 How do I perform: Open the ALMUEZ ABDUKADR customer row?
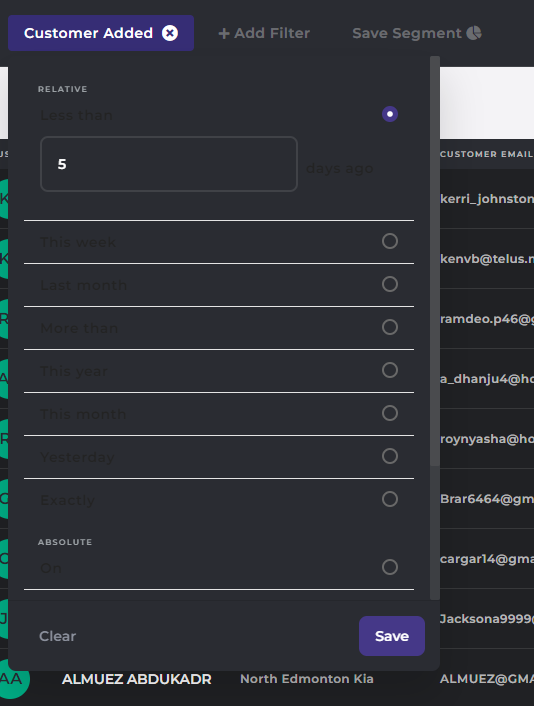pos(137,679)
